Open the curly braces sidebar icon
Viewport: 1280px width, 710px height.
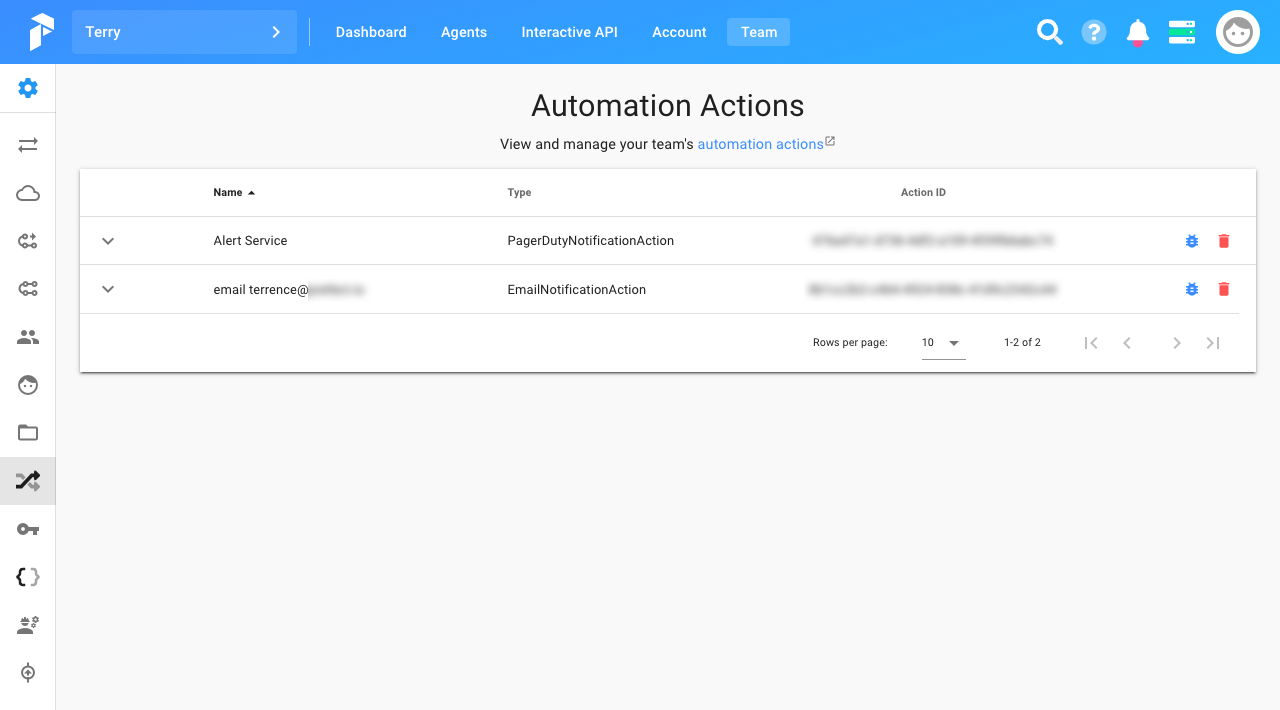28,577
